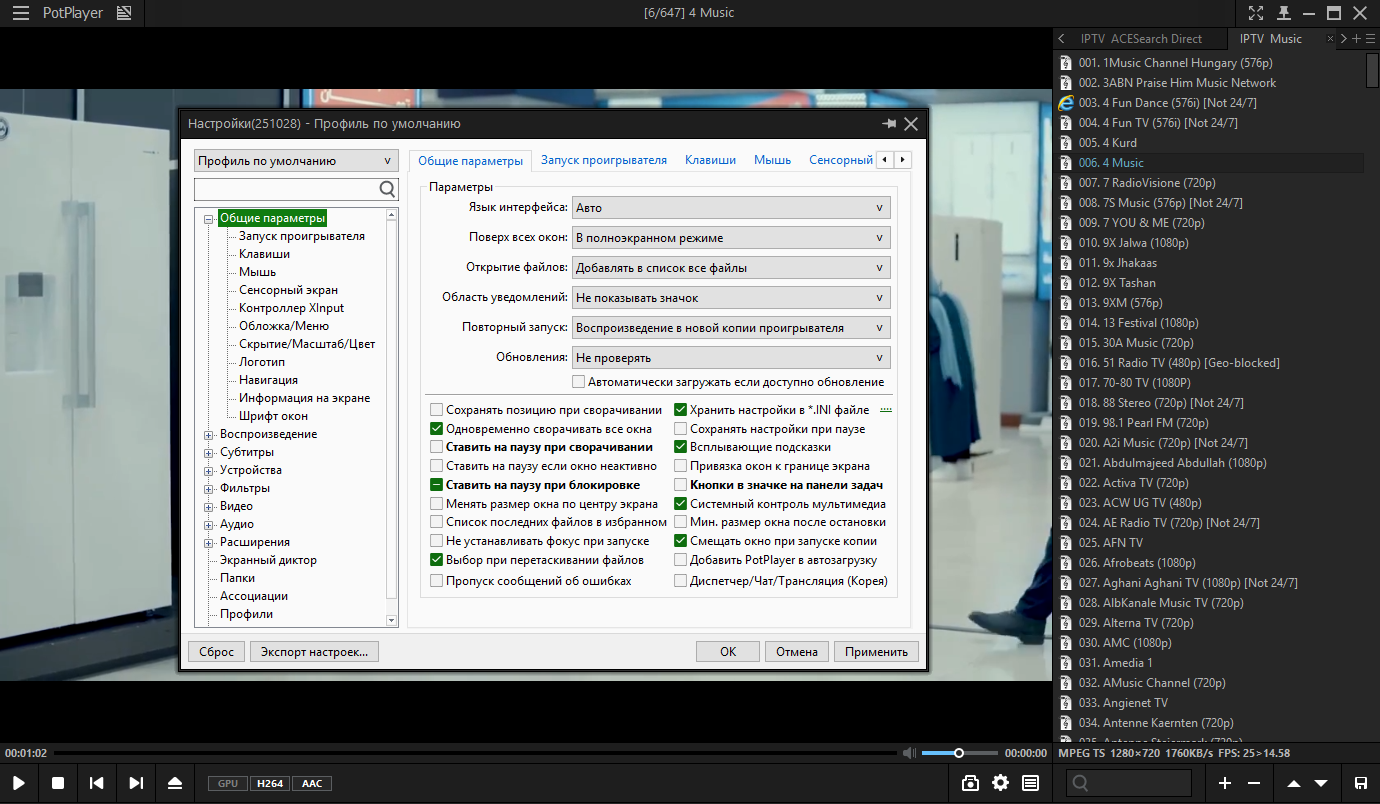This screenshot has width=1380, height=804.
Task: Check 'Автоматически загружать если доступно обновление'
Action: (579, 382)
